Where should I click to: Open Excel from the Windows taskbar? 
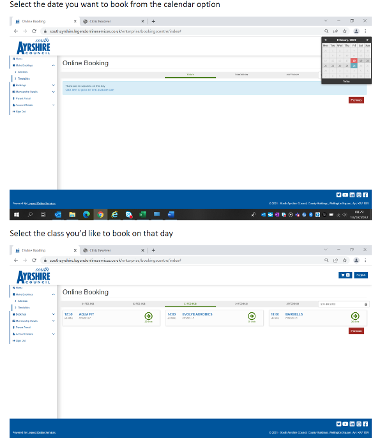point(143,214)
